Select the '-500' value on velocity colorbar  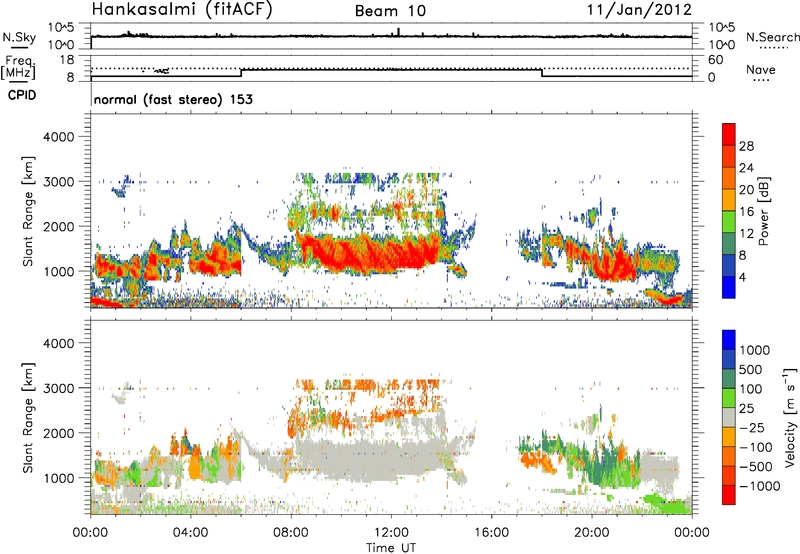(756, 466)
